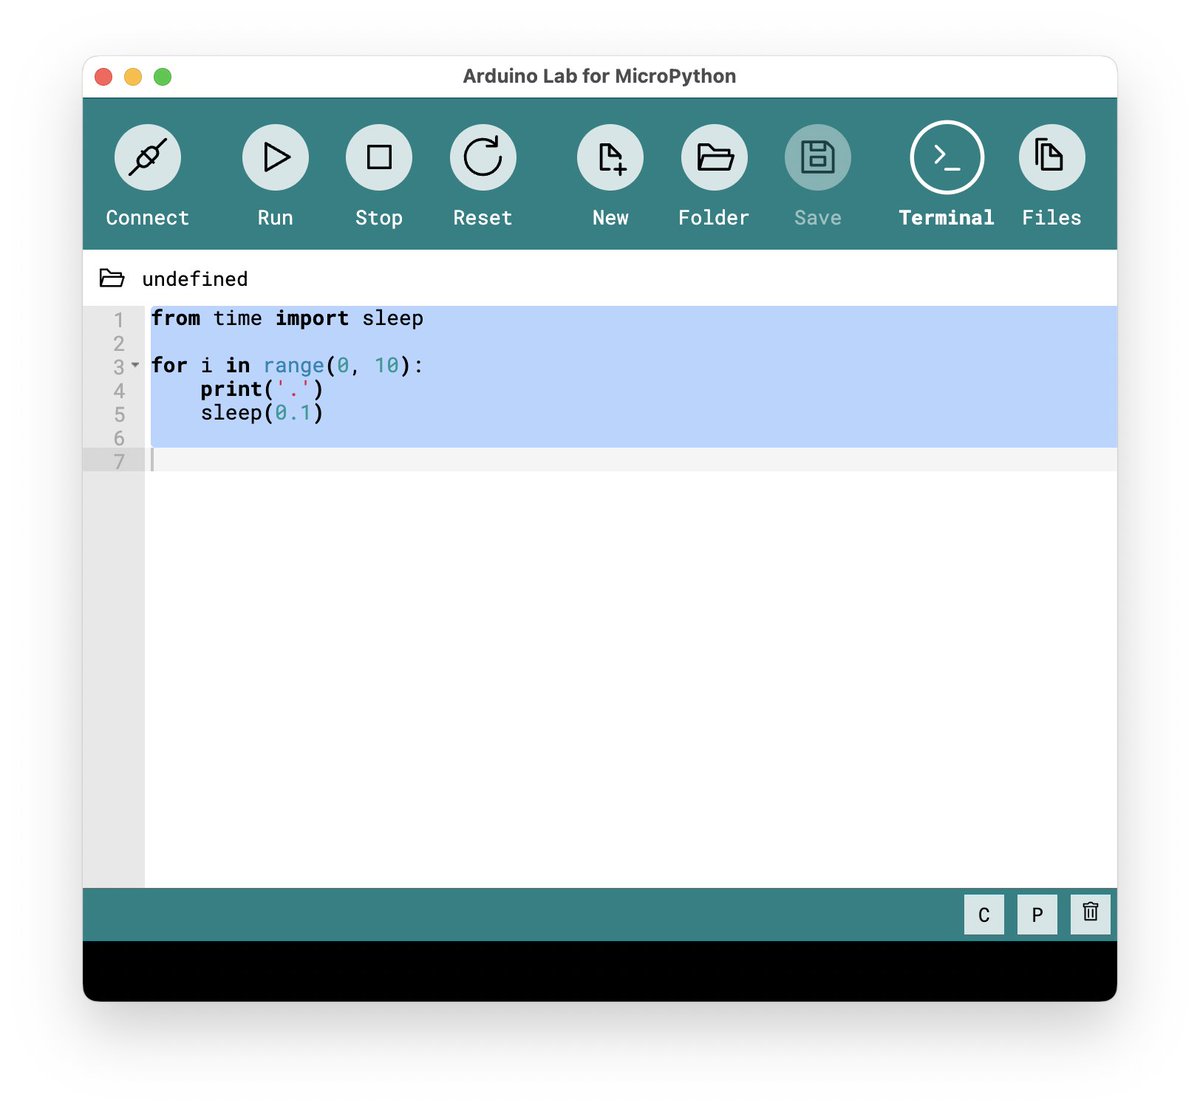Maximize the window with the green button

[x=163, y=77]
